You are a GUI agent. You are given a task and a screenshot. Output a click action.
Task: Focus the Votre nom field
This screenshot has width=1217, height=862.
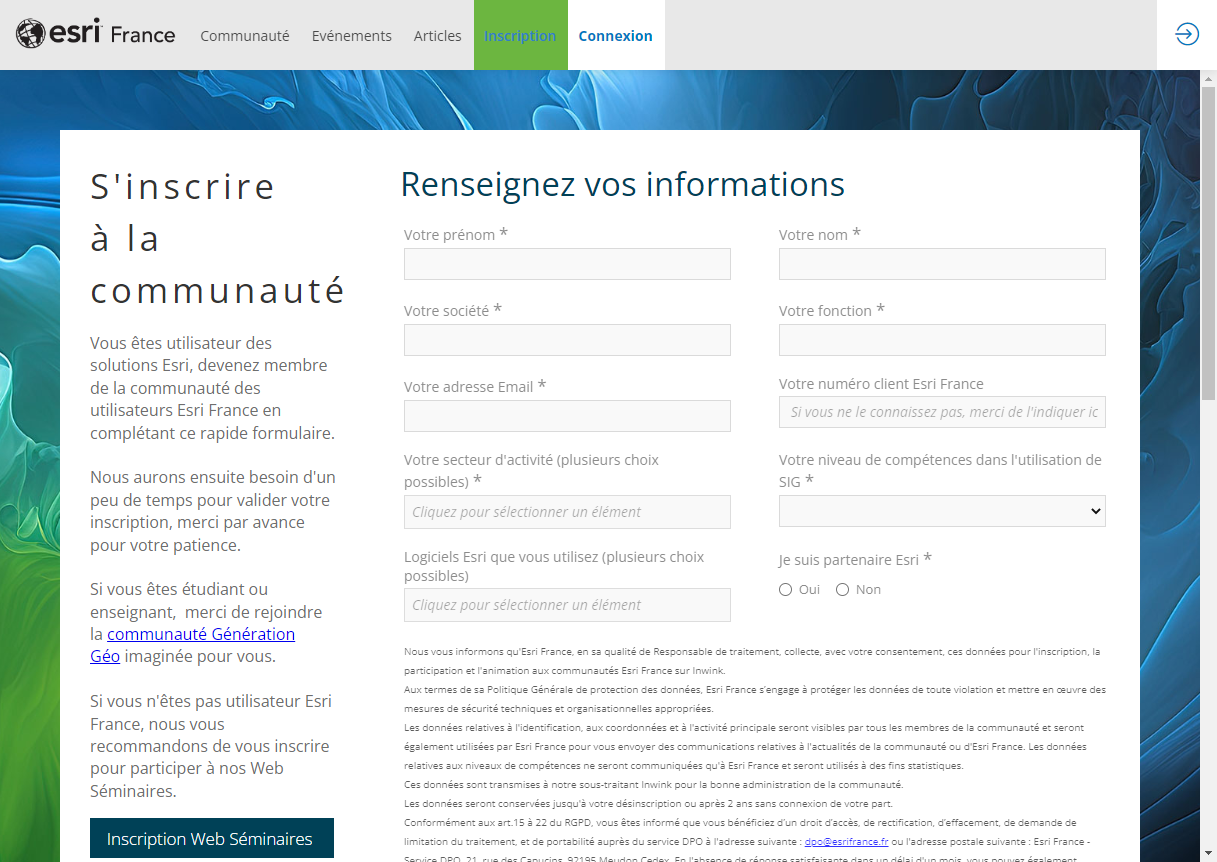click(x=942, y=264)
